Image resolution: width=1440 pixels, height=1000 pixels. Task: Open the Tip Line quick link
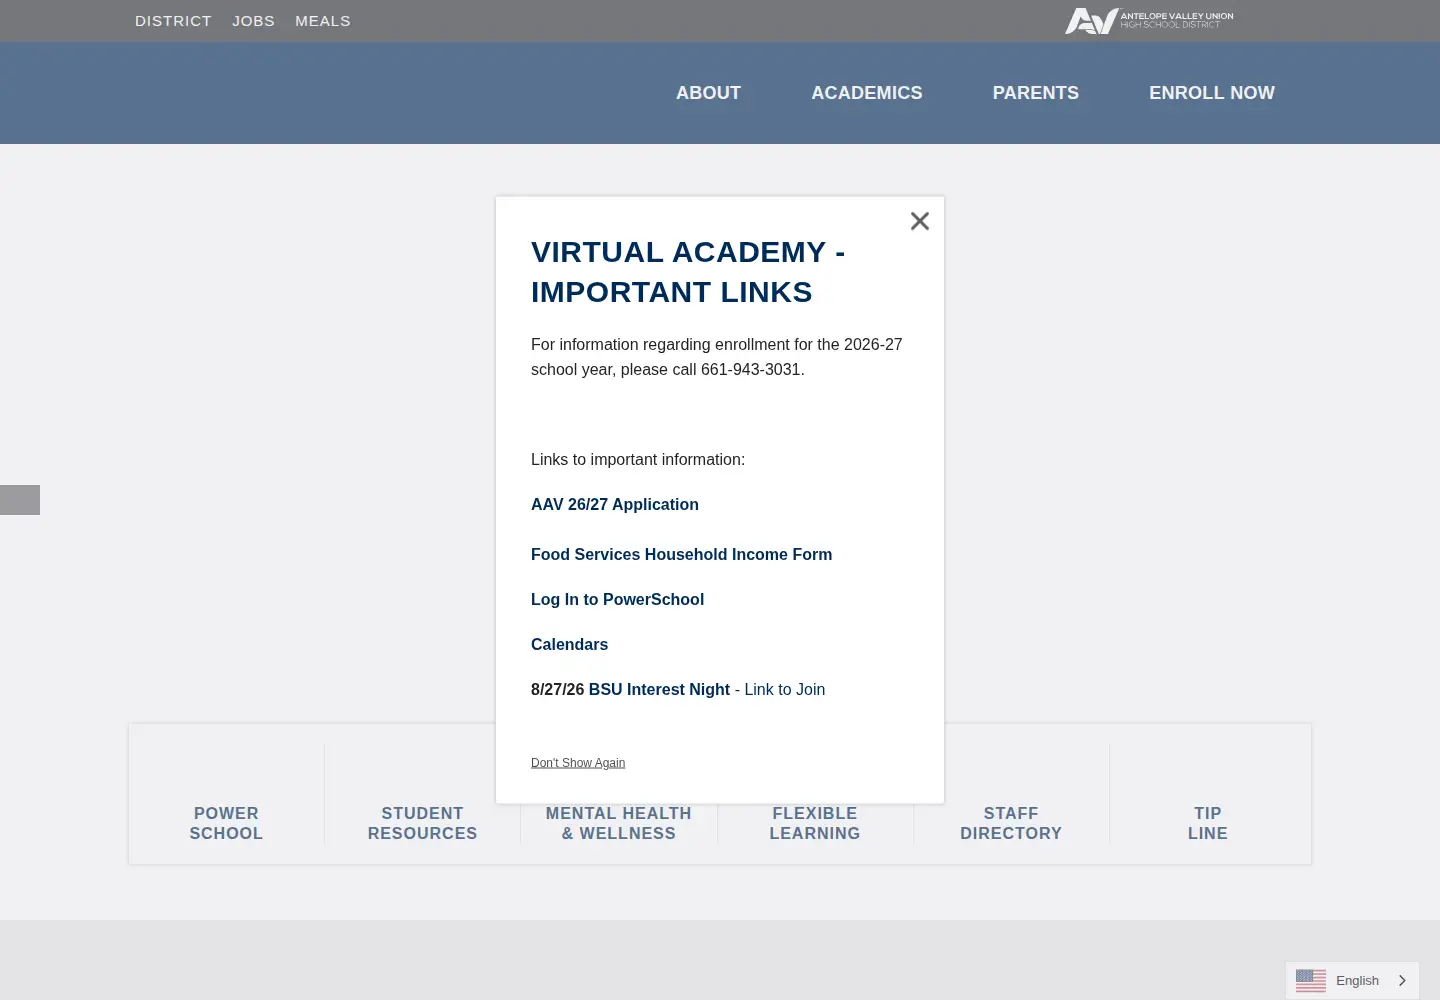(1208, 823)
